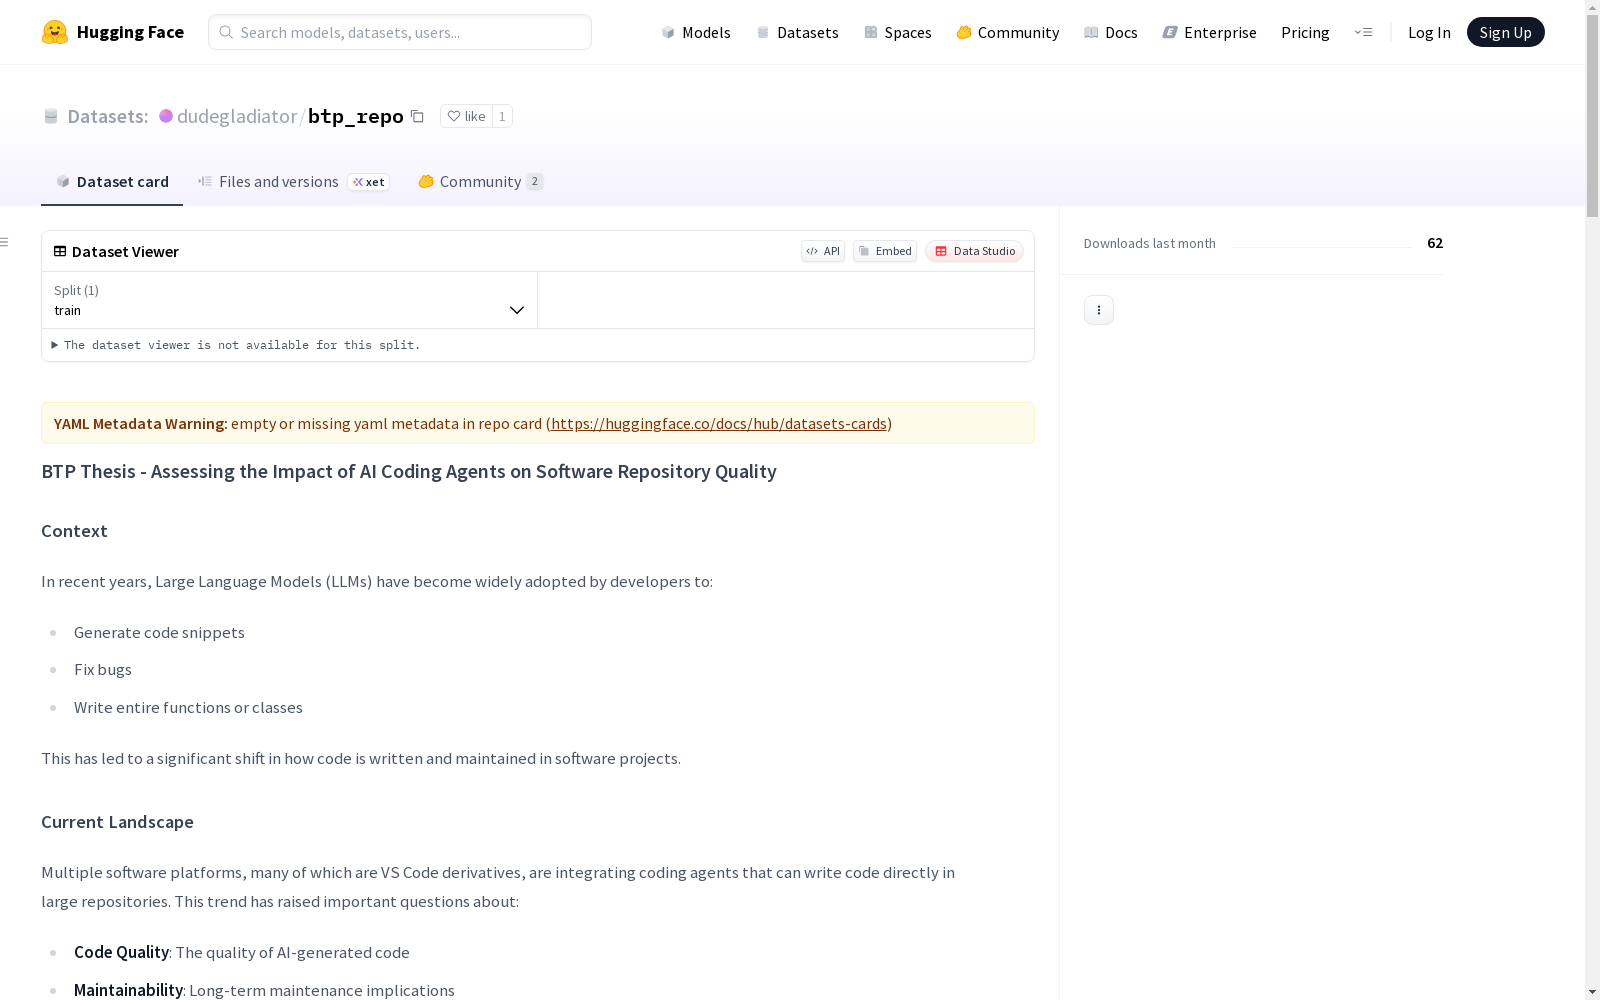
Task: Click the API button in Dataset Viewer
Action: pos(823,251)
